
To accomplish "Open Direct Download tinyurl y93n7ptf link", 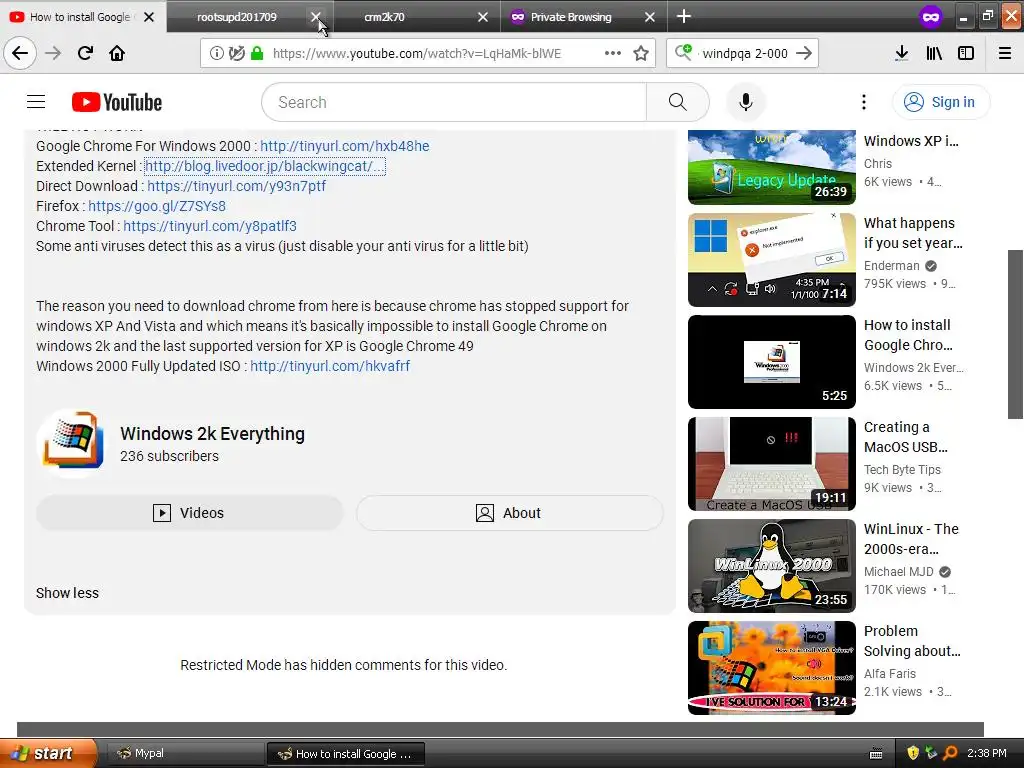I will click(x=236, y=186).
